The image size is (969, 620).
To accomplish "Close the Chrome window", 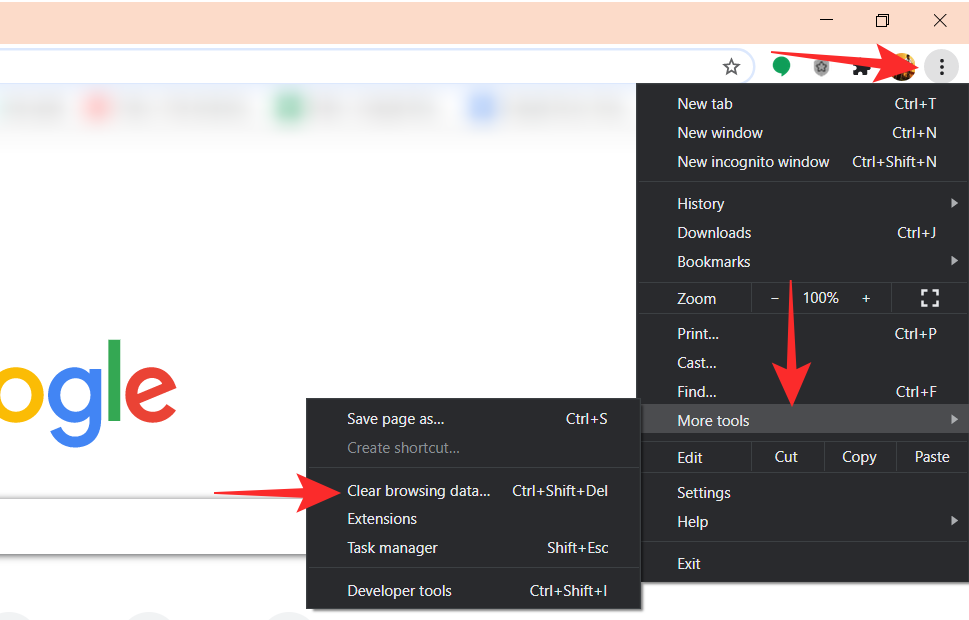I will pyautogui.click(x=940, y=20).
